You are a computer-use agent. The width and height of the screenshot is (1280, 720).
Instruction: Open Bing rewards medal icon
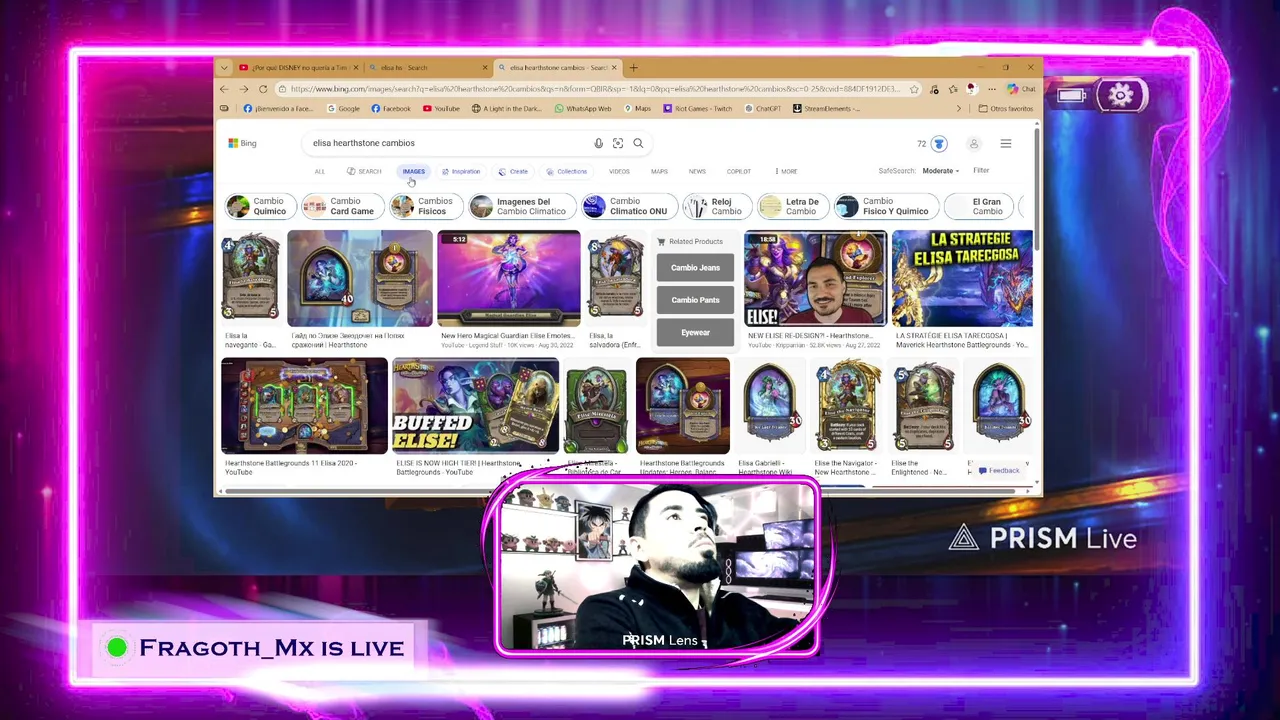click(938, 144)
